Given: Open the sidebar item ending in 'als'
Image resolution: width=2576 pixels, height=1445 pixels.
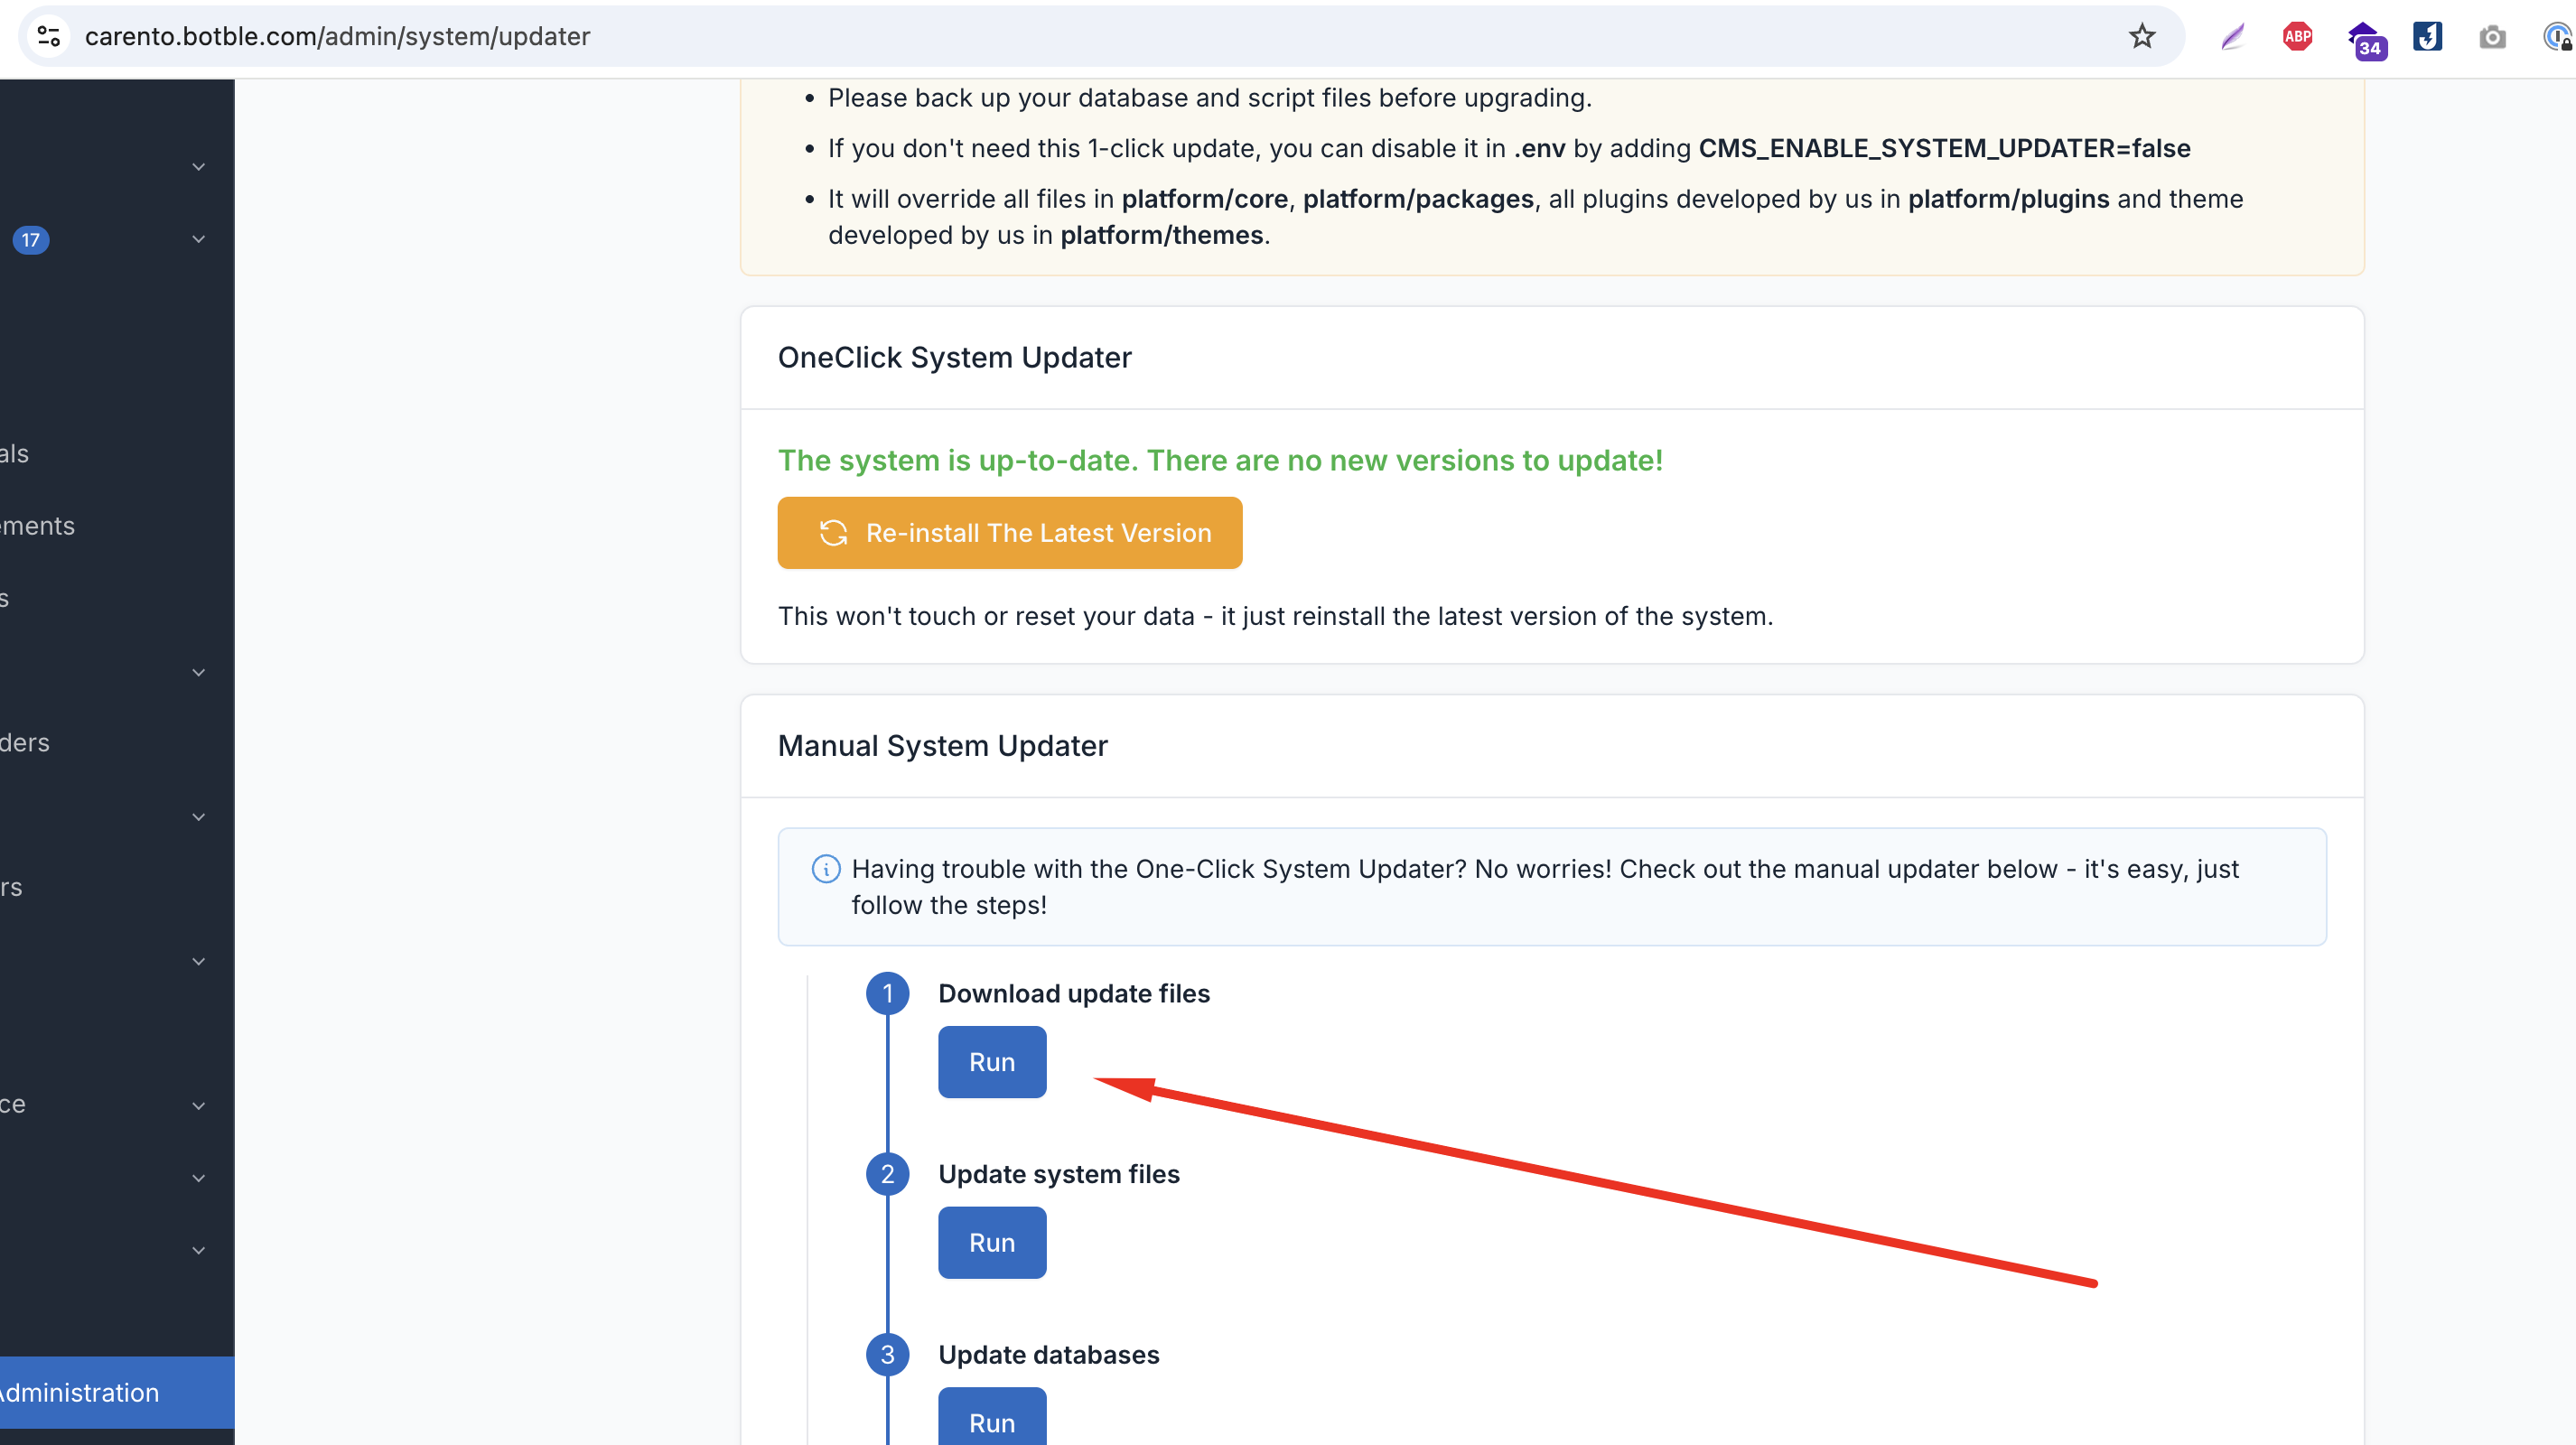Looking at the screenshot, I should tap(117, 454).
